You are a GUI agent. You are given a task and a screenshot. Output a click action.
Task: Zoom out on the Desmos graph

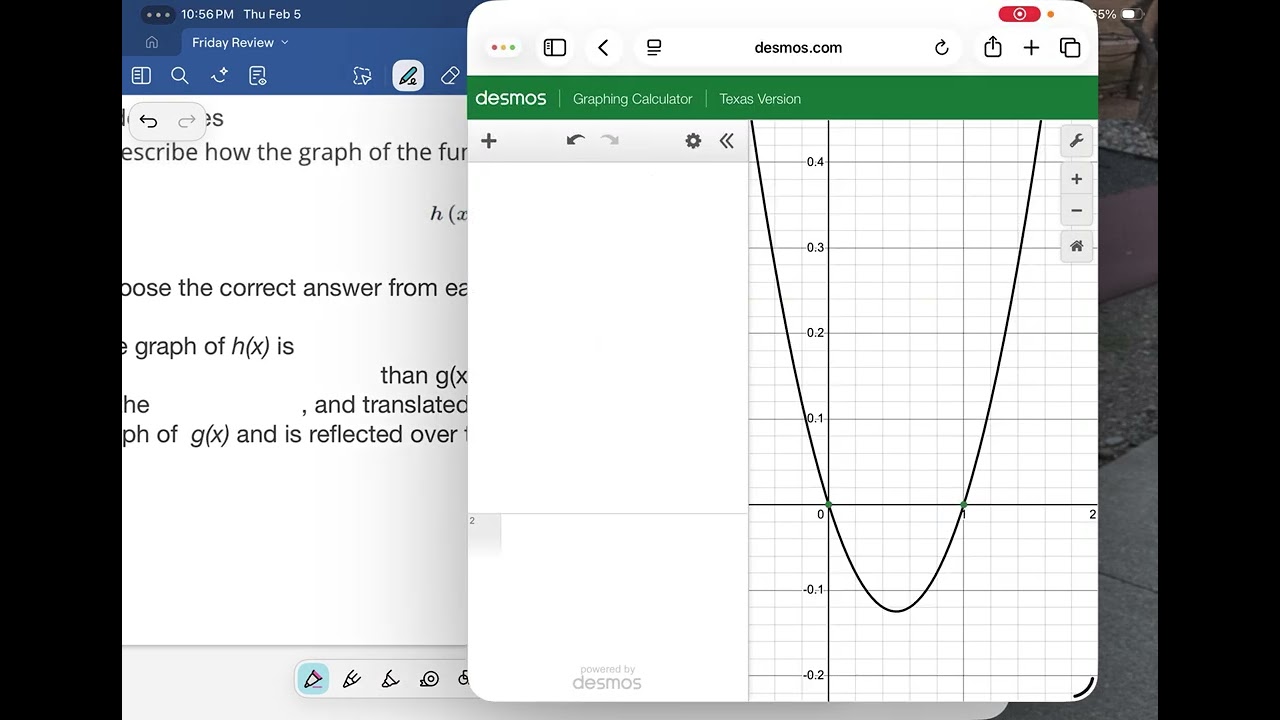point(1076,210)
